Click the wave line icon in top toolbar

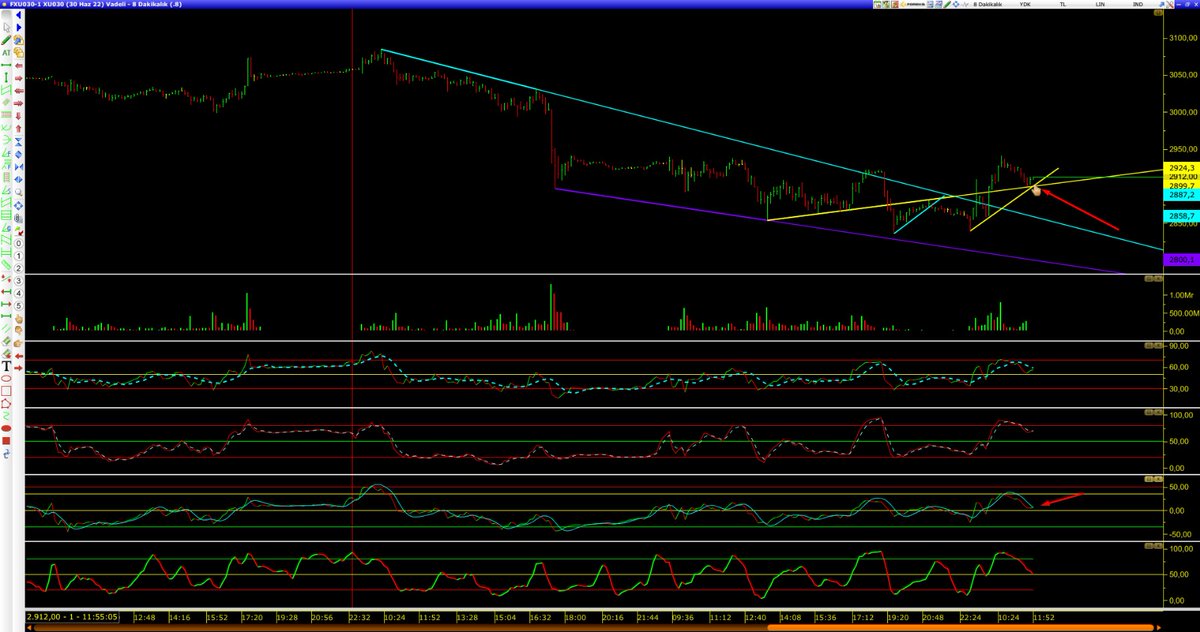coord(965,5)
